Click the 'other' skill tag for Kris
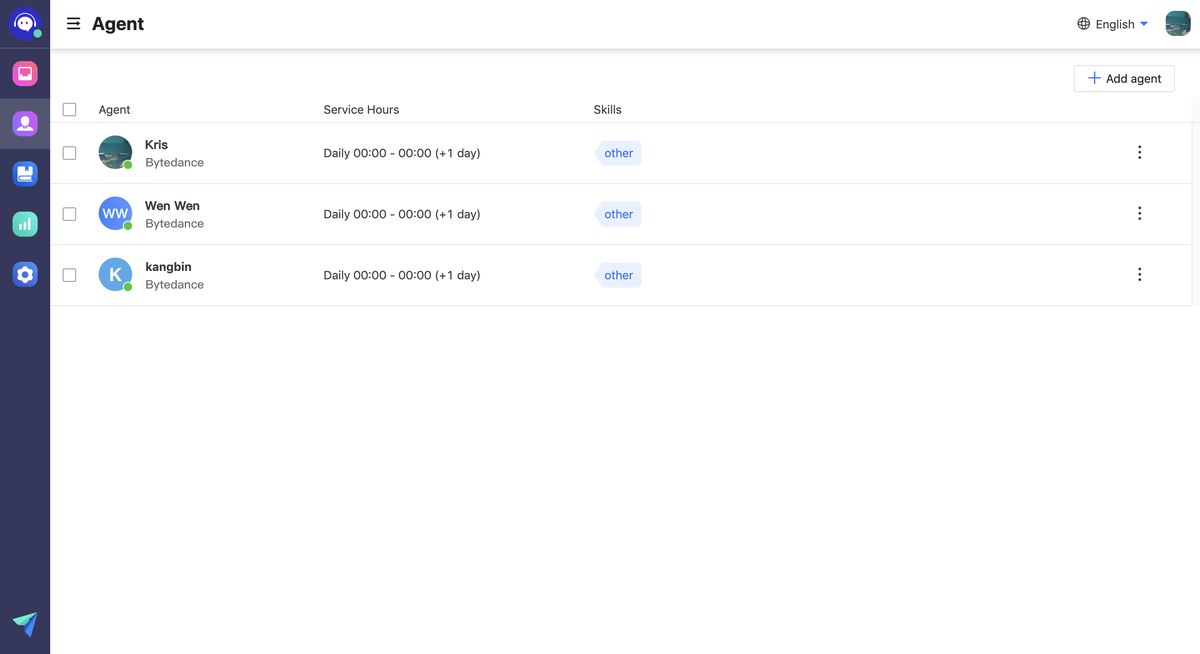 point(618,153)
